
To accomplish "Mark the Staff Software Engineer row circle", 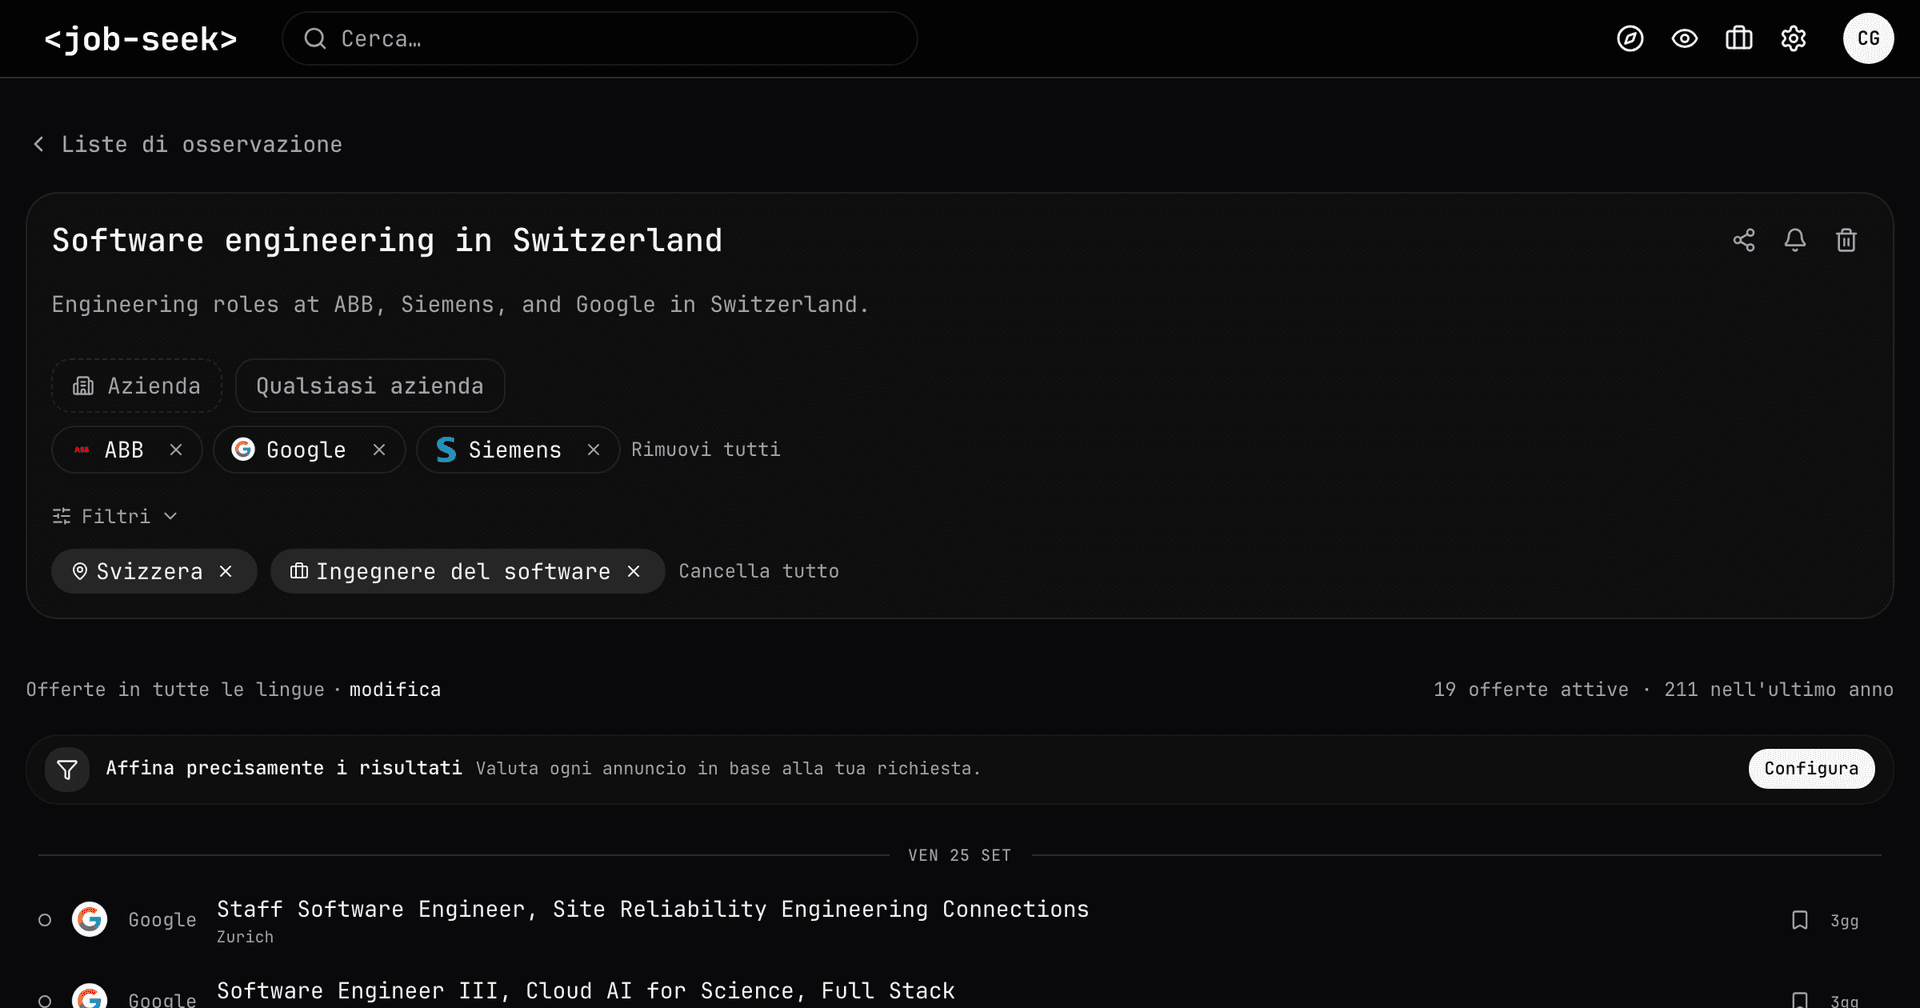I will pyautogui.click(x=45, y=920).
